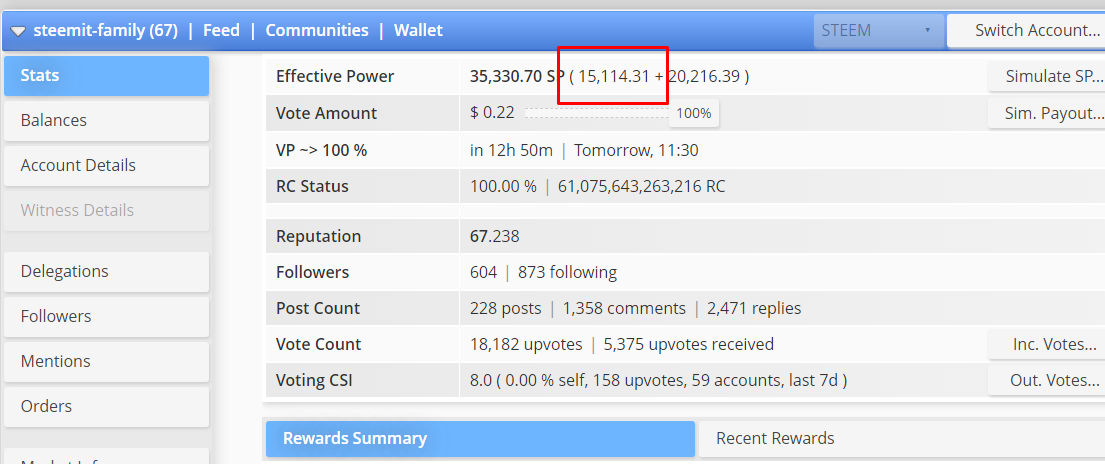The width and height of the screenshot is (1105, 464).
Task: Click the 'in 12h 50m' VP recharge text
Action: click(512, 150)
